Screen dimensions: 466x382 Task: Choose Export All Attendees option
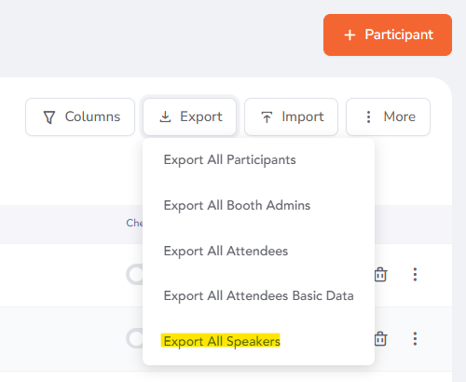226,251
